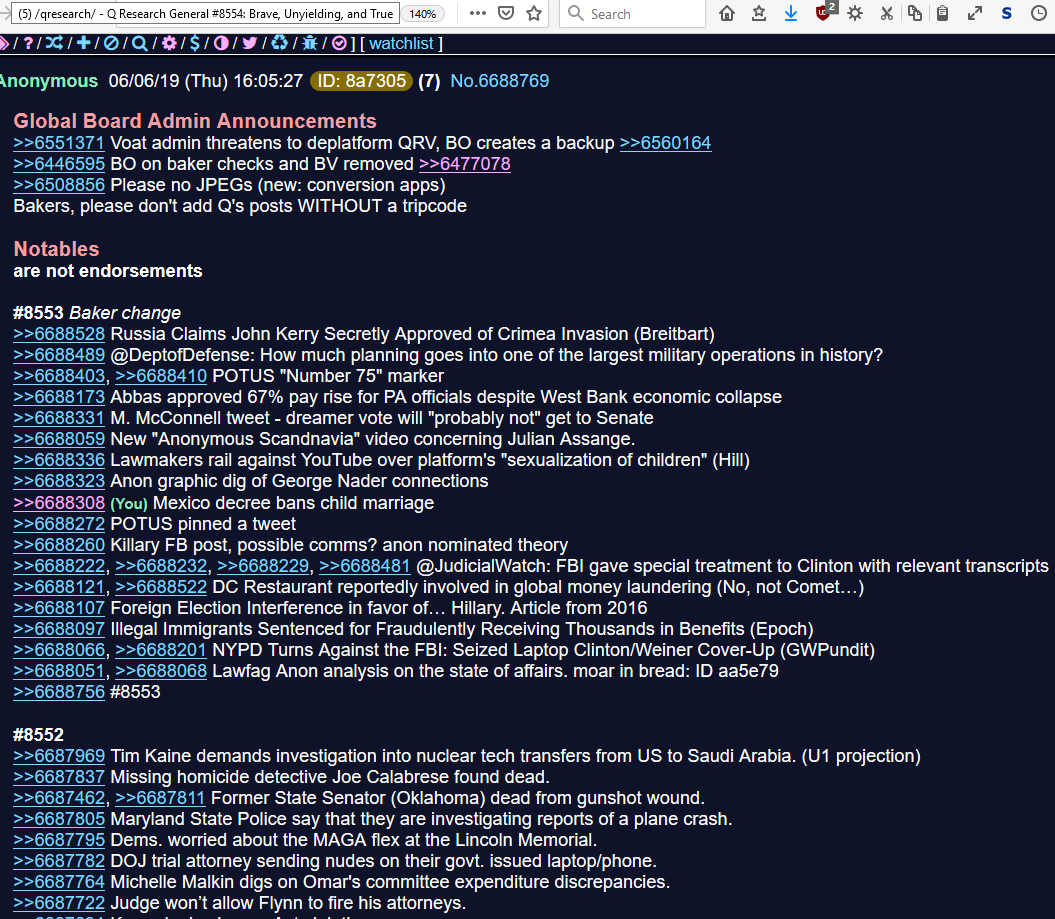Open link >>6687811 Former State Senator Oklahoma
The image size is (1055, 919).
click(x=160, y=799)
